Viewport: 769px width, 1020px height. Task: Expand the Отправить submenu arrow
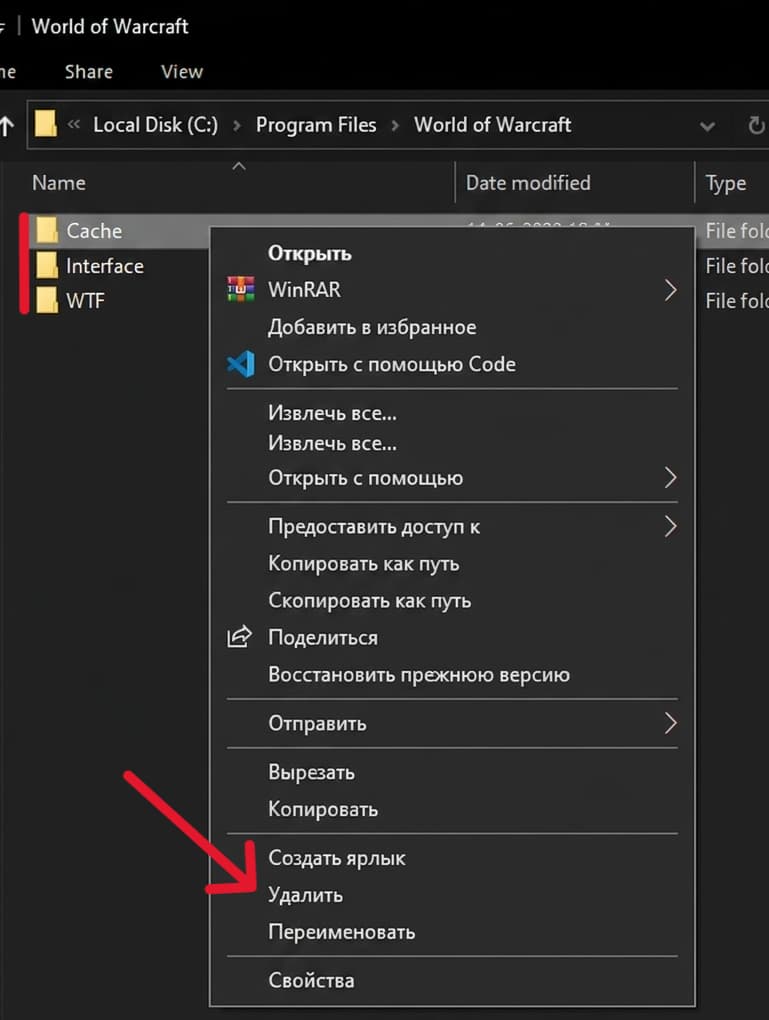click(671, 723)
